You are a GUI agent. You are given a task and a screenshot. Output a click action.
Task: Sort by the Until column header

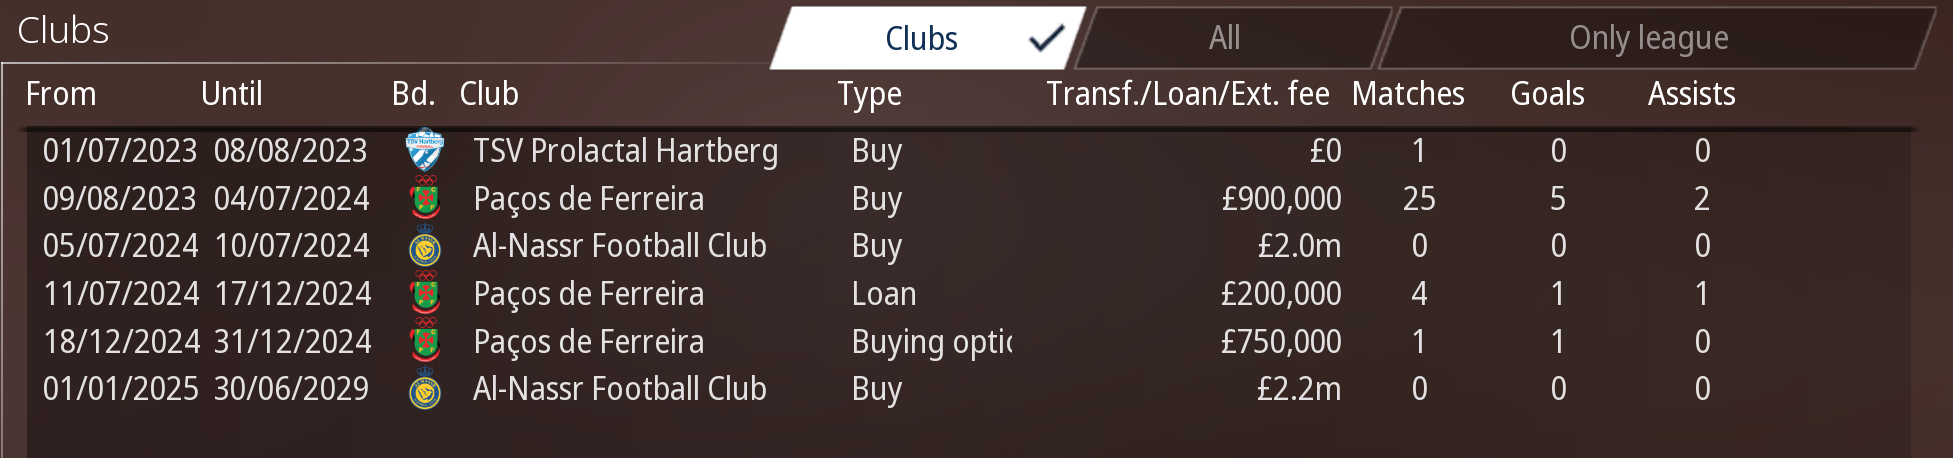(231, 94)
